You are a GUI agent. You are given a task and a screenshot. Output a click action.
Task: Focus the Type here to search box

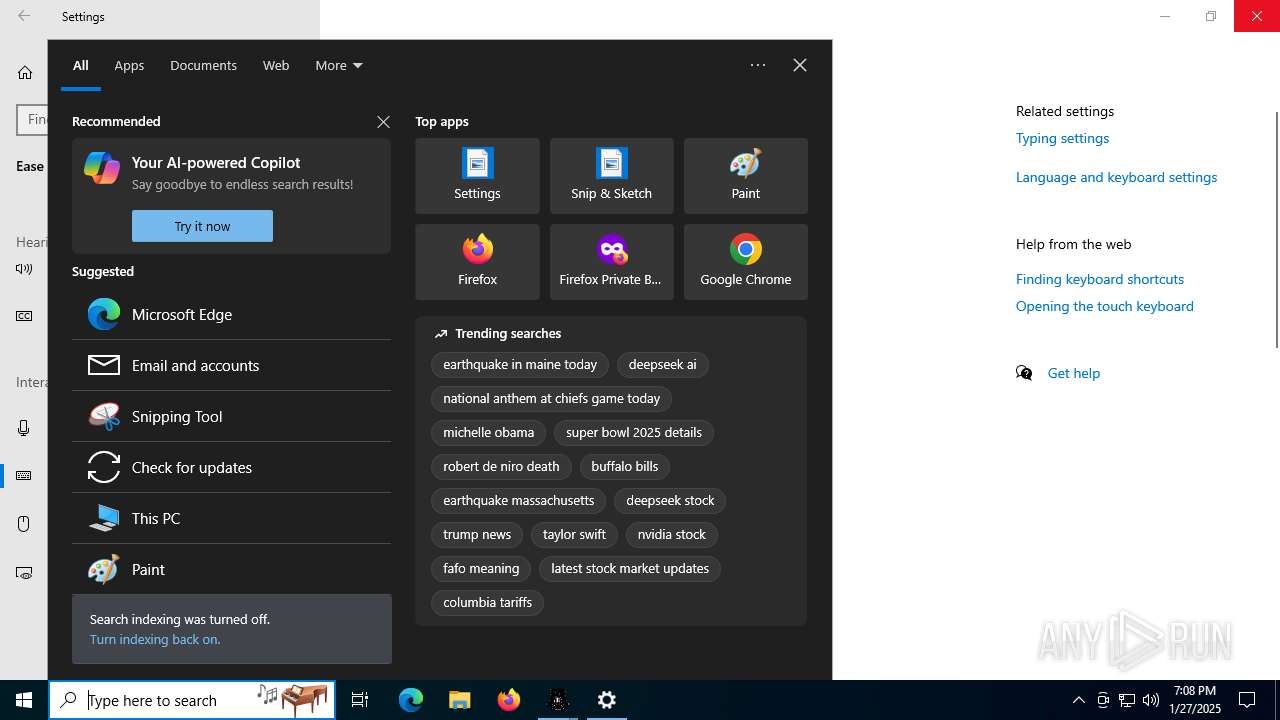pos(192,700)
